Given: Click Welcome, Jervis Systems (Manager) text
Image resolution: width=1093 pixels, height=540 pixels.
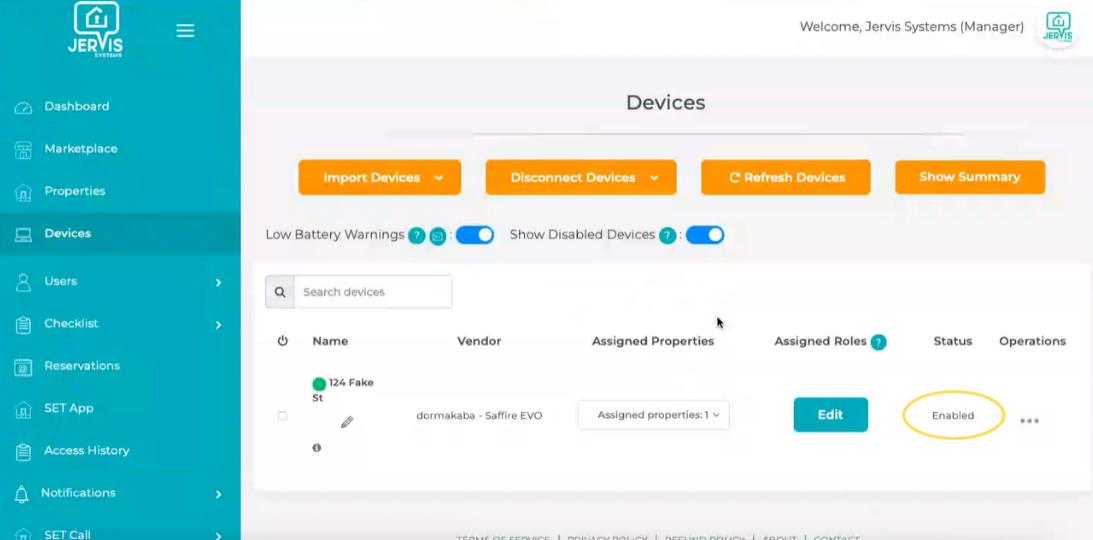Looking at the screenshot, I should [912, 26].
